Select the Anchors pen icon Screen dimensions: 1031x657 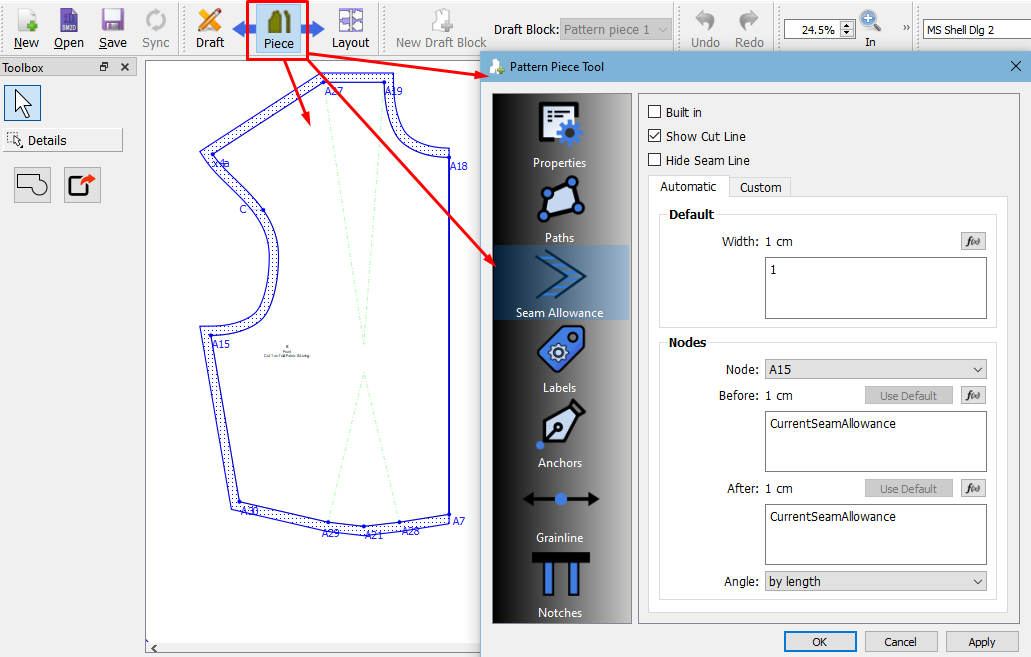click(559, 433)
